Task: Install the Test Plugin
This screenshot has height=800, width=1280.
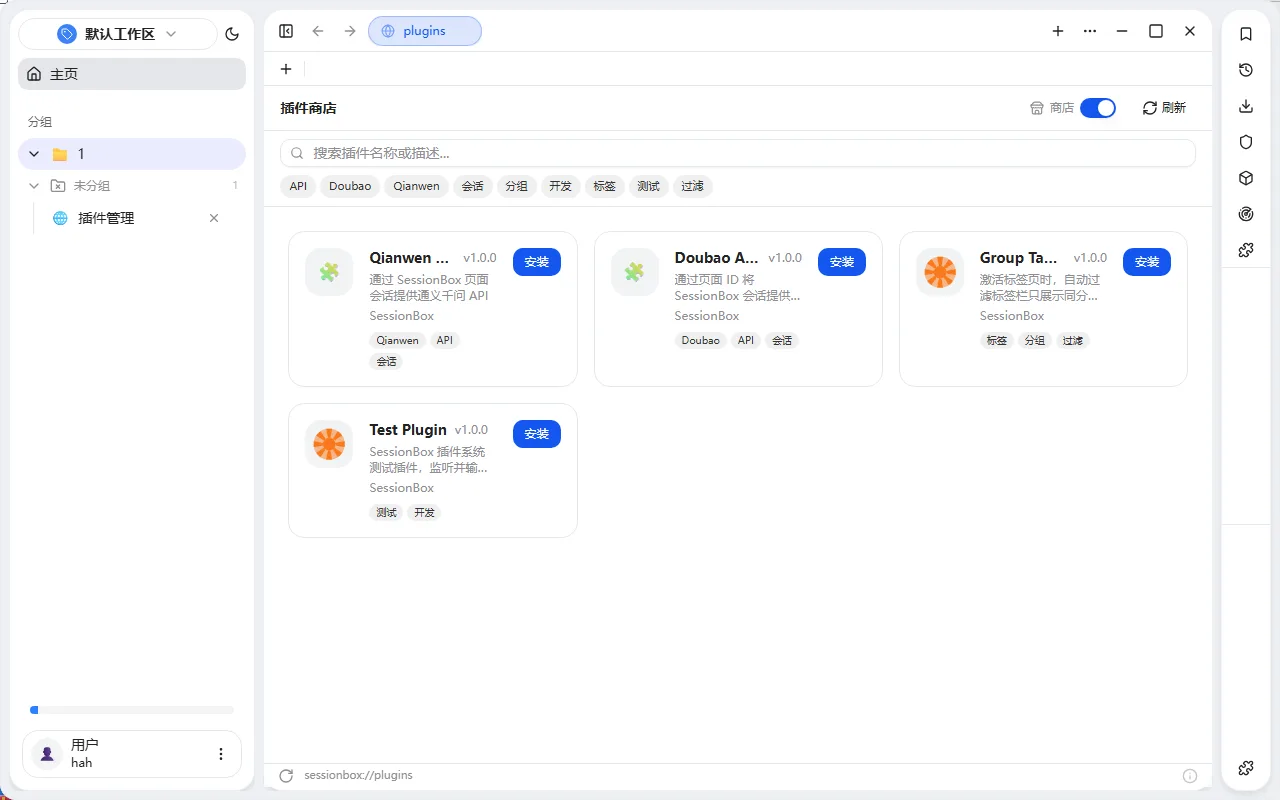Action: click(x=537, y=434)
